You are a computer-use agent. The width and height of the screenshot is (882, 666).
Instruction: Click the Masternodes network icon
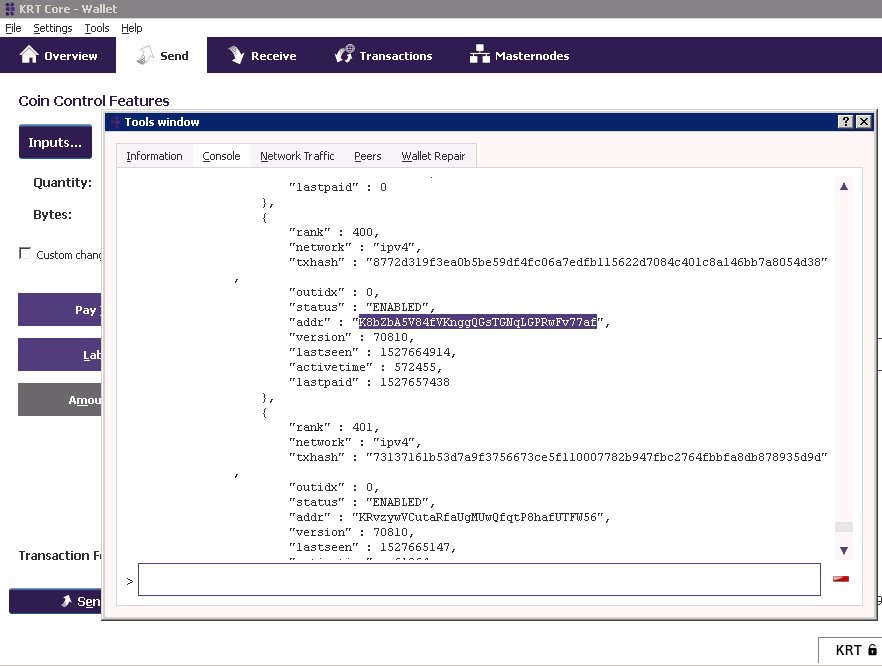pos(480,55)
